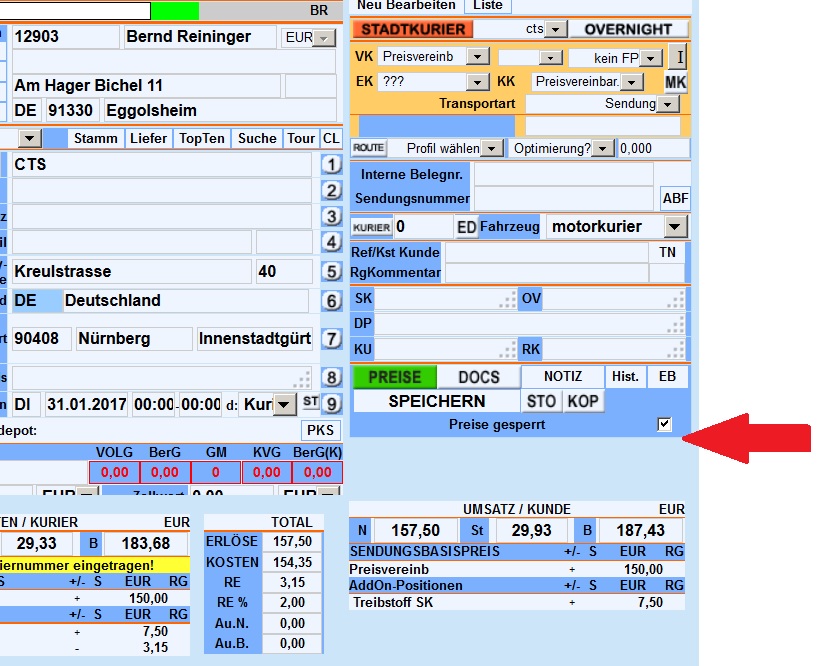Click the numbered button 2
The width and height of the screenshot is (817, 666).
coord(331,191)
